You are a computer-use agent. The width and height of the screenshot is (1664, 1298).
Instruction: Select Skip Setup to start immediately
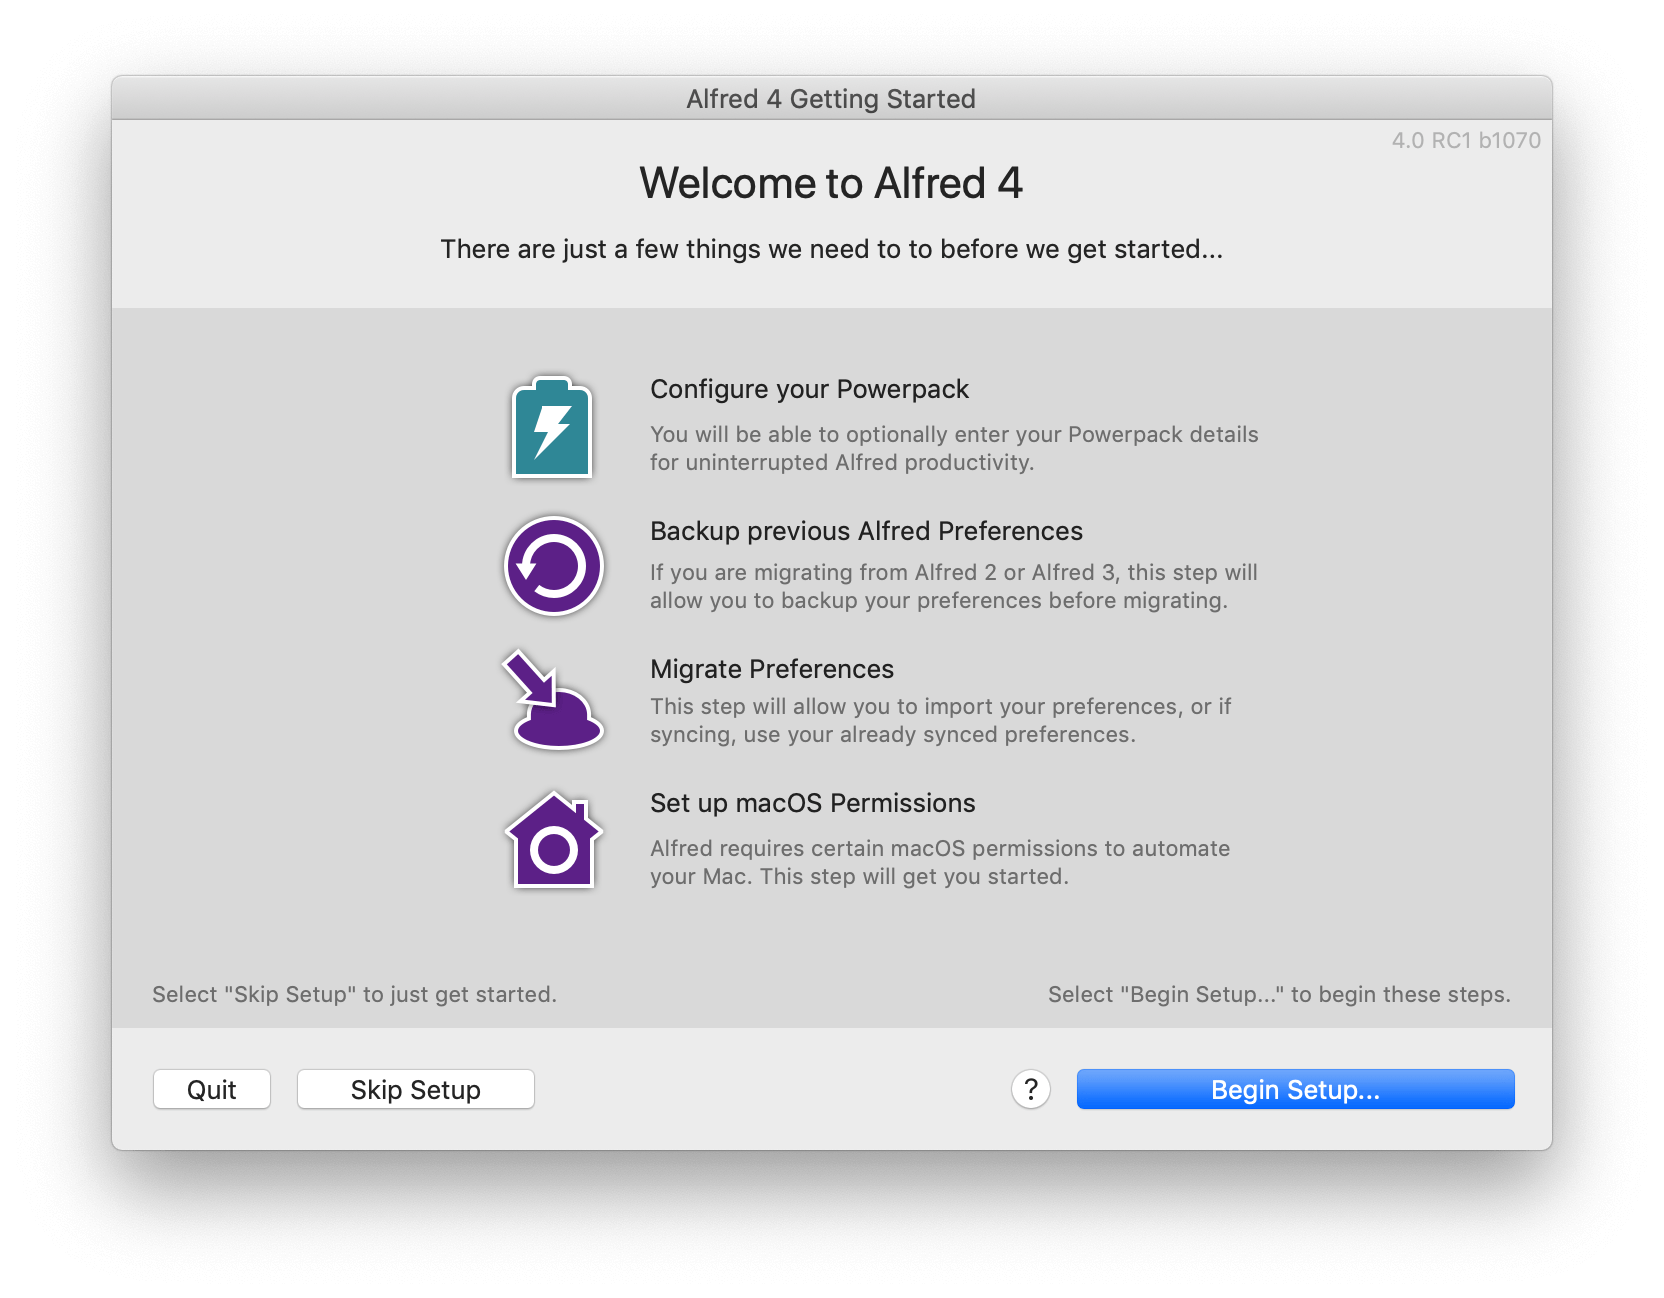click(x=415, y=1089)
